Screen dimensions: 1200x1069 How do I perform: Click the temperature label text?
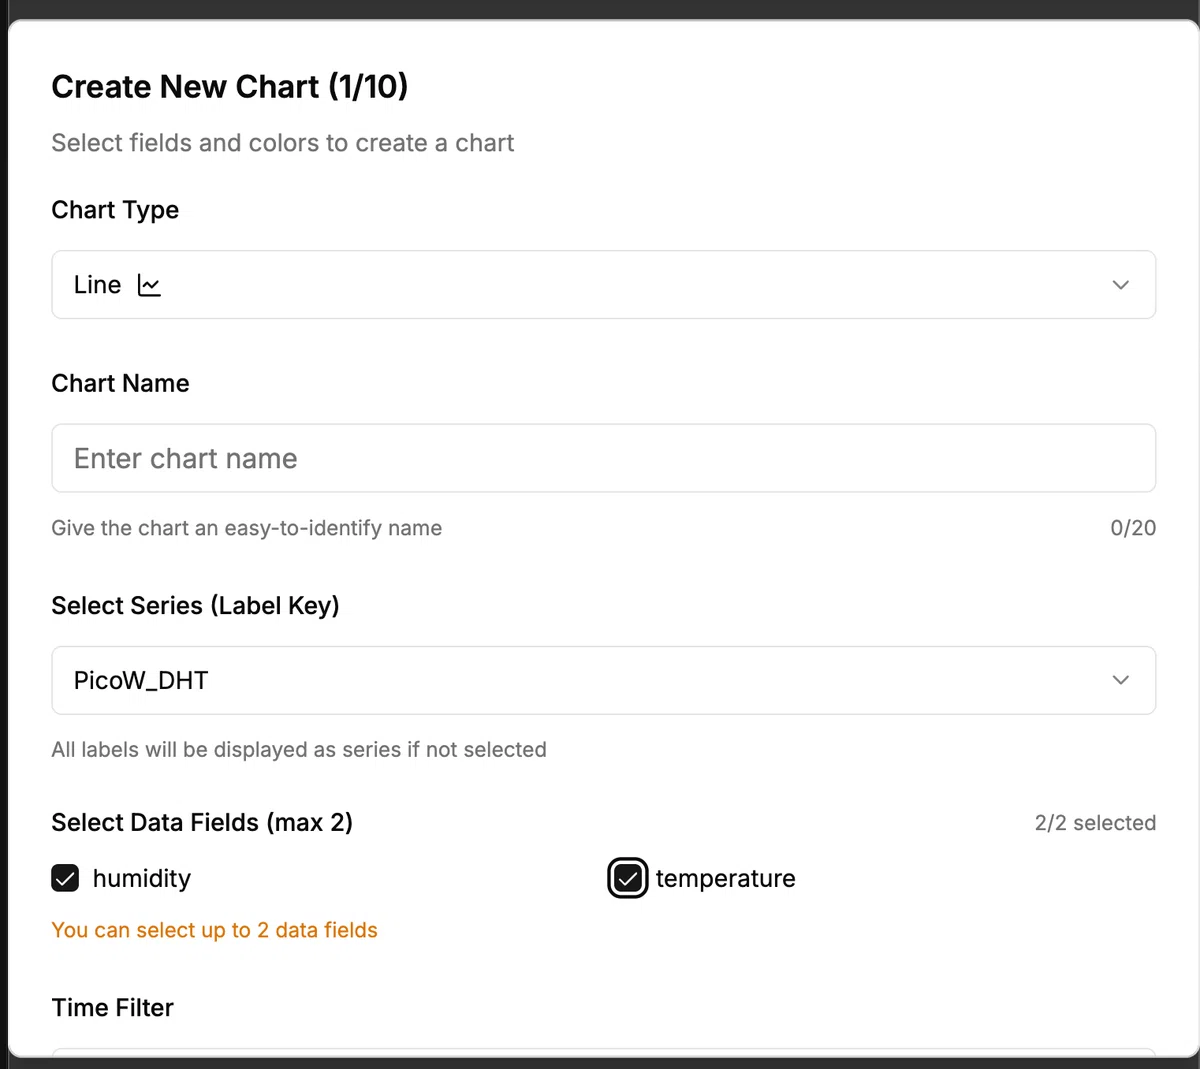pos(725,878)
